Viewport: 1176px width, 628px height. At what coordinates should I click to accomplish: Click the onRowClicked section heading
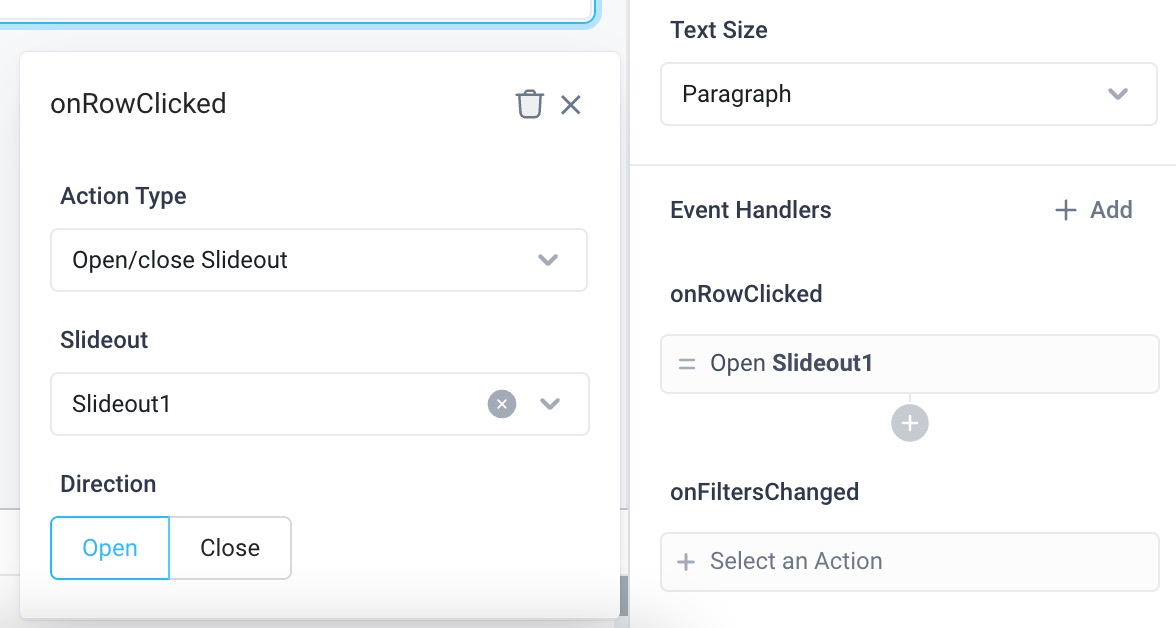click(746, 293)
